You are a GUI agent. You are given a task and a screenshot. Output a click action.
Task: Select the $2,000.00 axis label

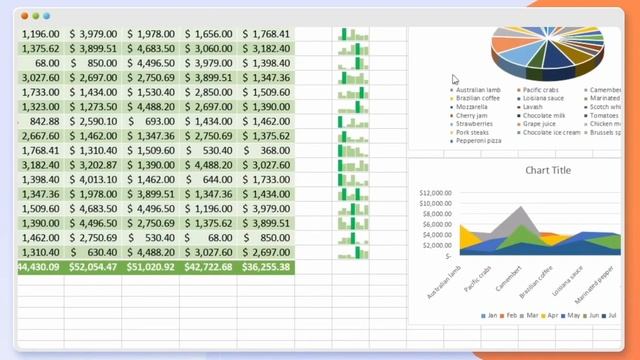437,245
